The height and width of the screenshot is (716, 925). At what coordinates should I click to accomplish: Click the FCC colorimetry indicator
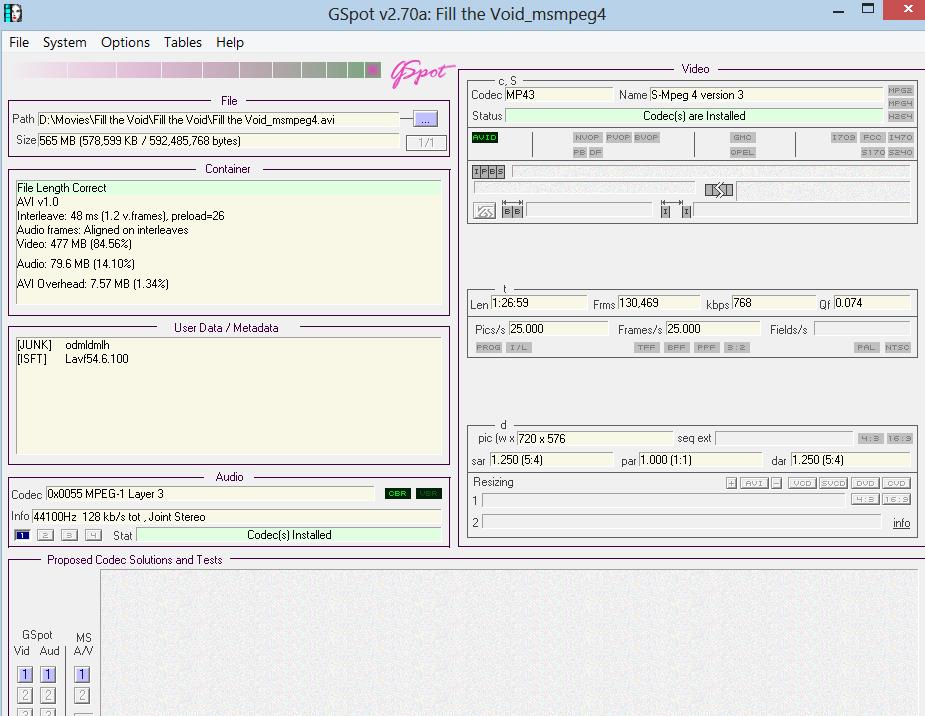click(872, 137)
